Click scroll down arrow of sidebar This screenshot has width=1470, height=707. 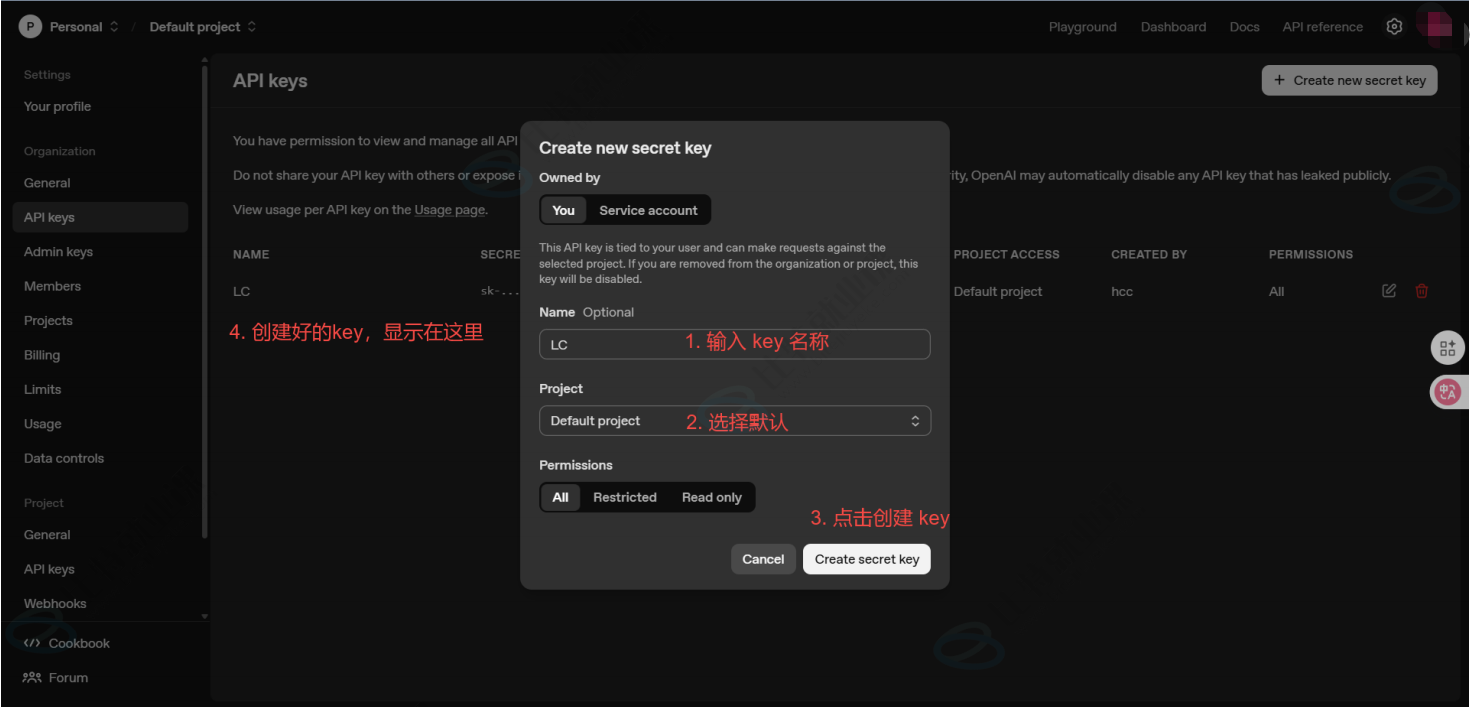205,616
